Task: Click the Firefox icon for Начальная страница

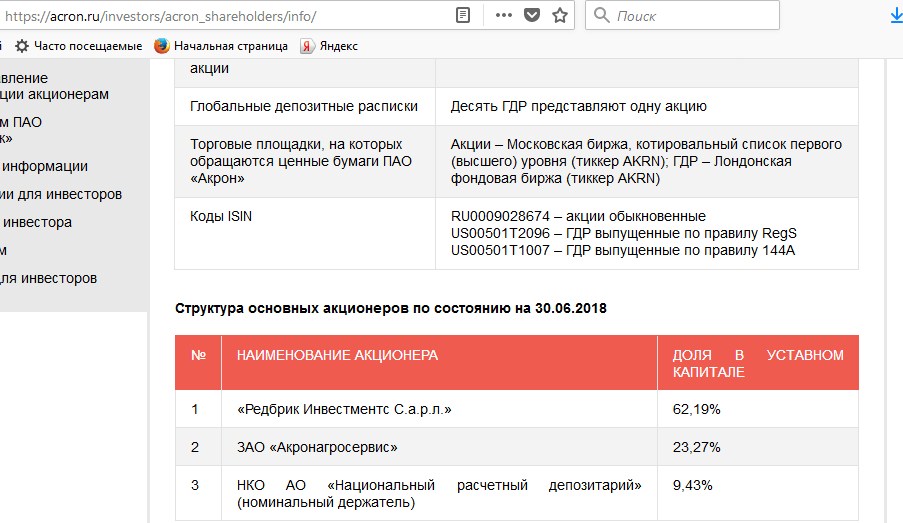Action: coord(162,46)
